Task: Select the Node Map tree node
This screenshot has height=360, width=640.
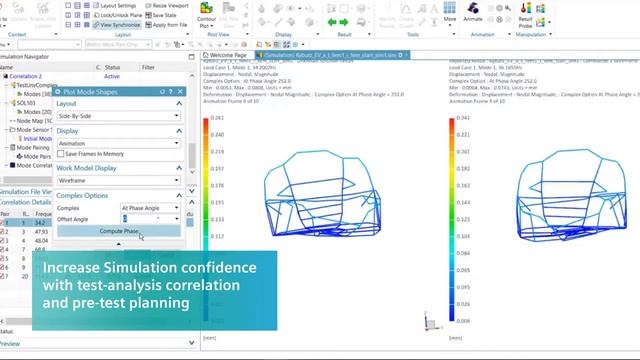Action: pyautogui.click(x=34, y=121)
